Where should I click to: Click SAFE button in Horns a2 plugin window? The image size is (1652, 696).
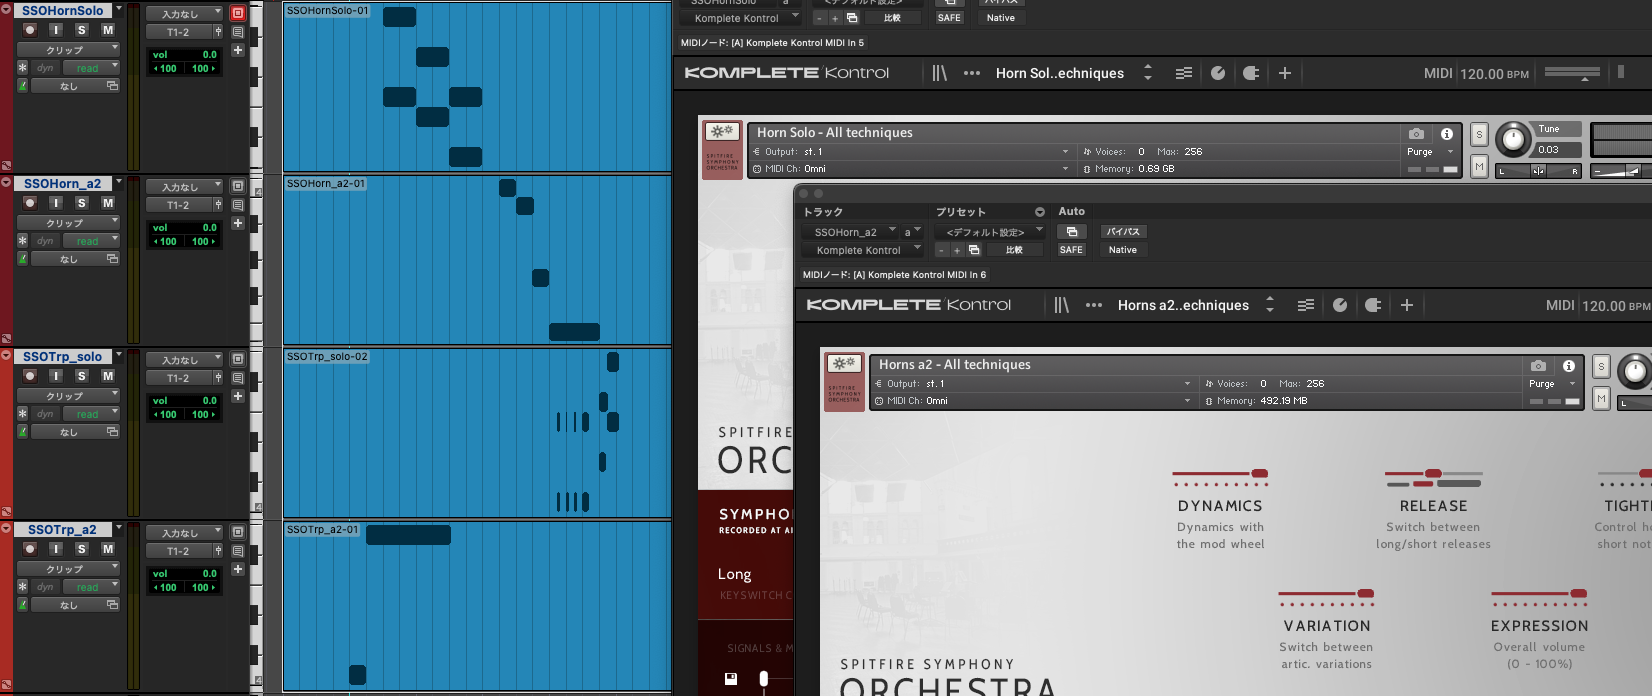(x=1071, y=250)
